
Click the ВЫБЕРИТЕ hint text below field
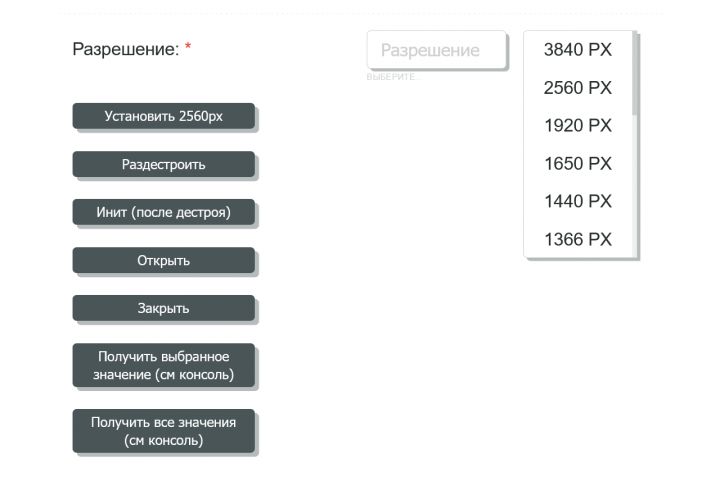[391, 77]
